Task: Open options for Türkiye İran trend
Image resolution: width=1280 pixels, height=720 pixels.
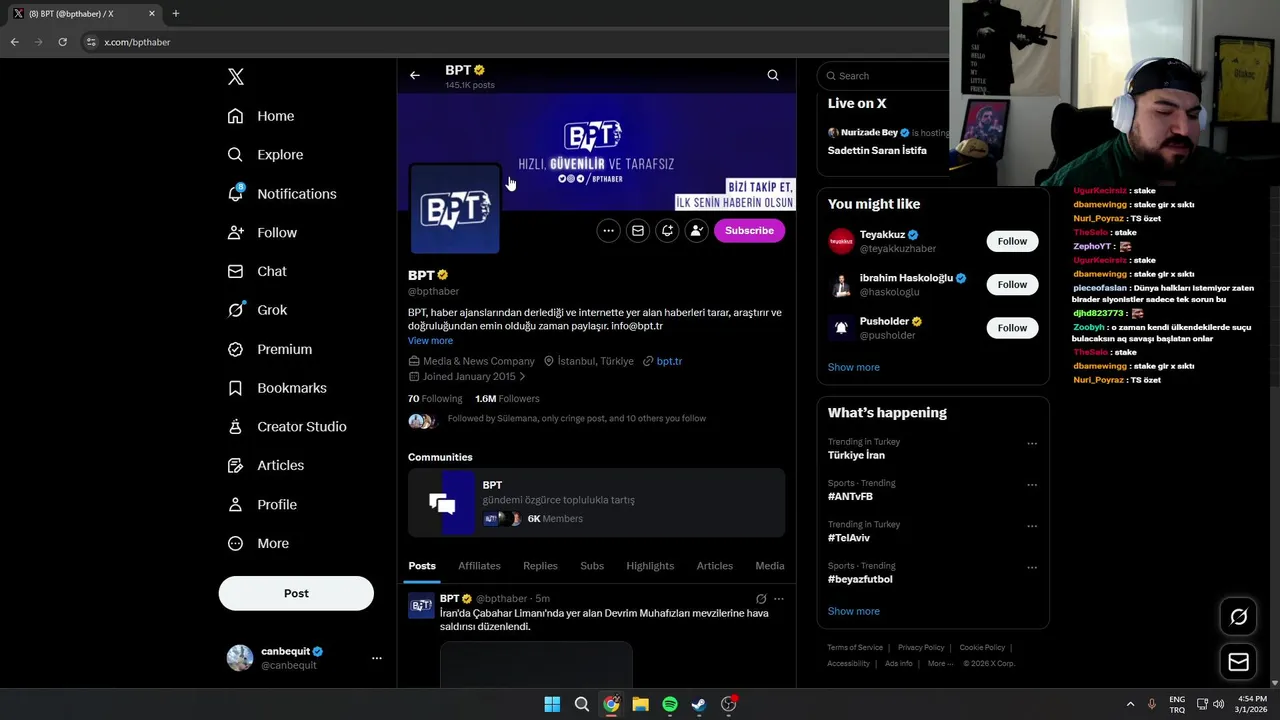Action: click(x=1032, y=444)
